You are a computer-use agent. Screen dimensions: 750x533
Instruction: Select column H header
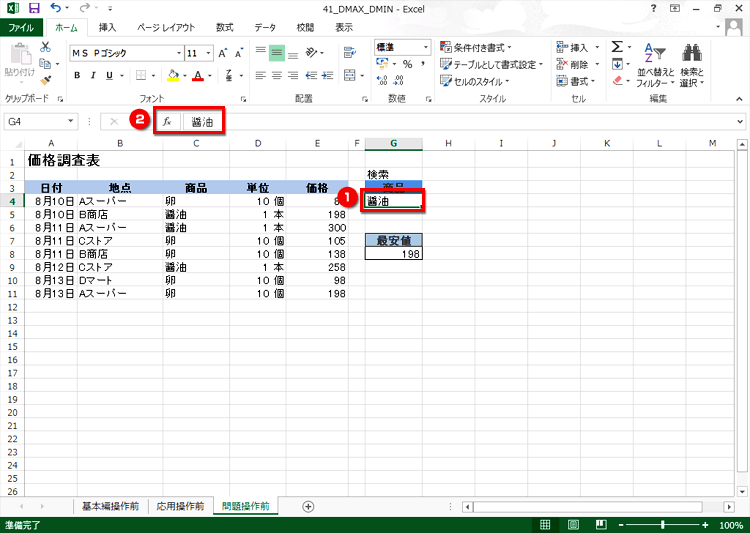point(448,144)
